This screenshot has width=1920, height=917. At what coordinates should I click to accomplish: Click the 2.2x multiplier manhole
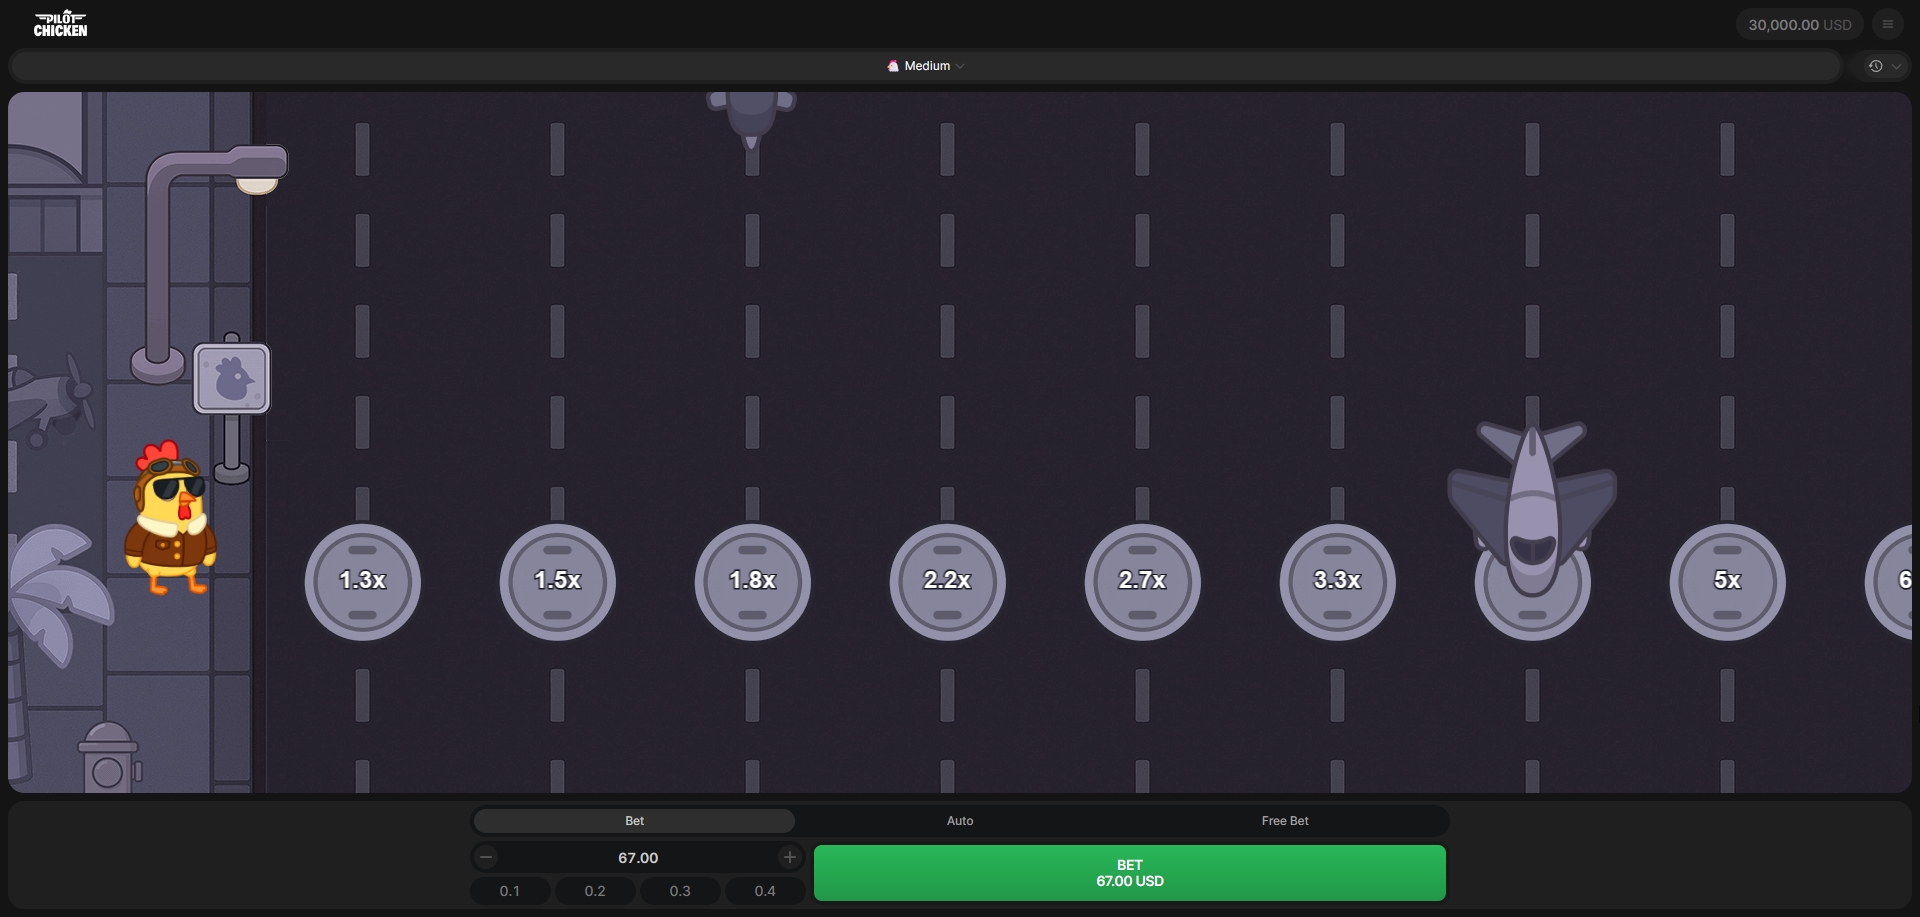pos(947,581)
